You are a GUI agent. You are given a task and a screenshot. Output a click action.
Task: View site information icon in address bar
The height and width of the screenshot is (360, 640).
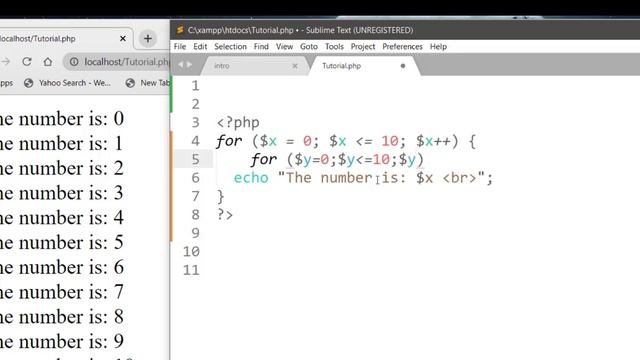click(x=74, y=62)
